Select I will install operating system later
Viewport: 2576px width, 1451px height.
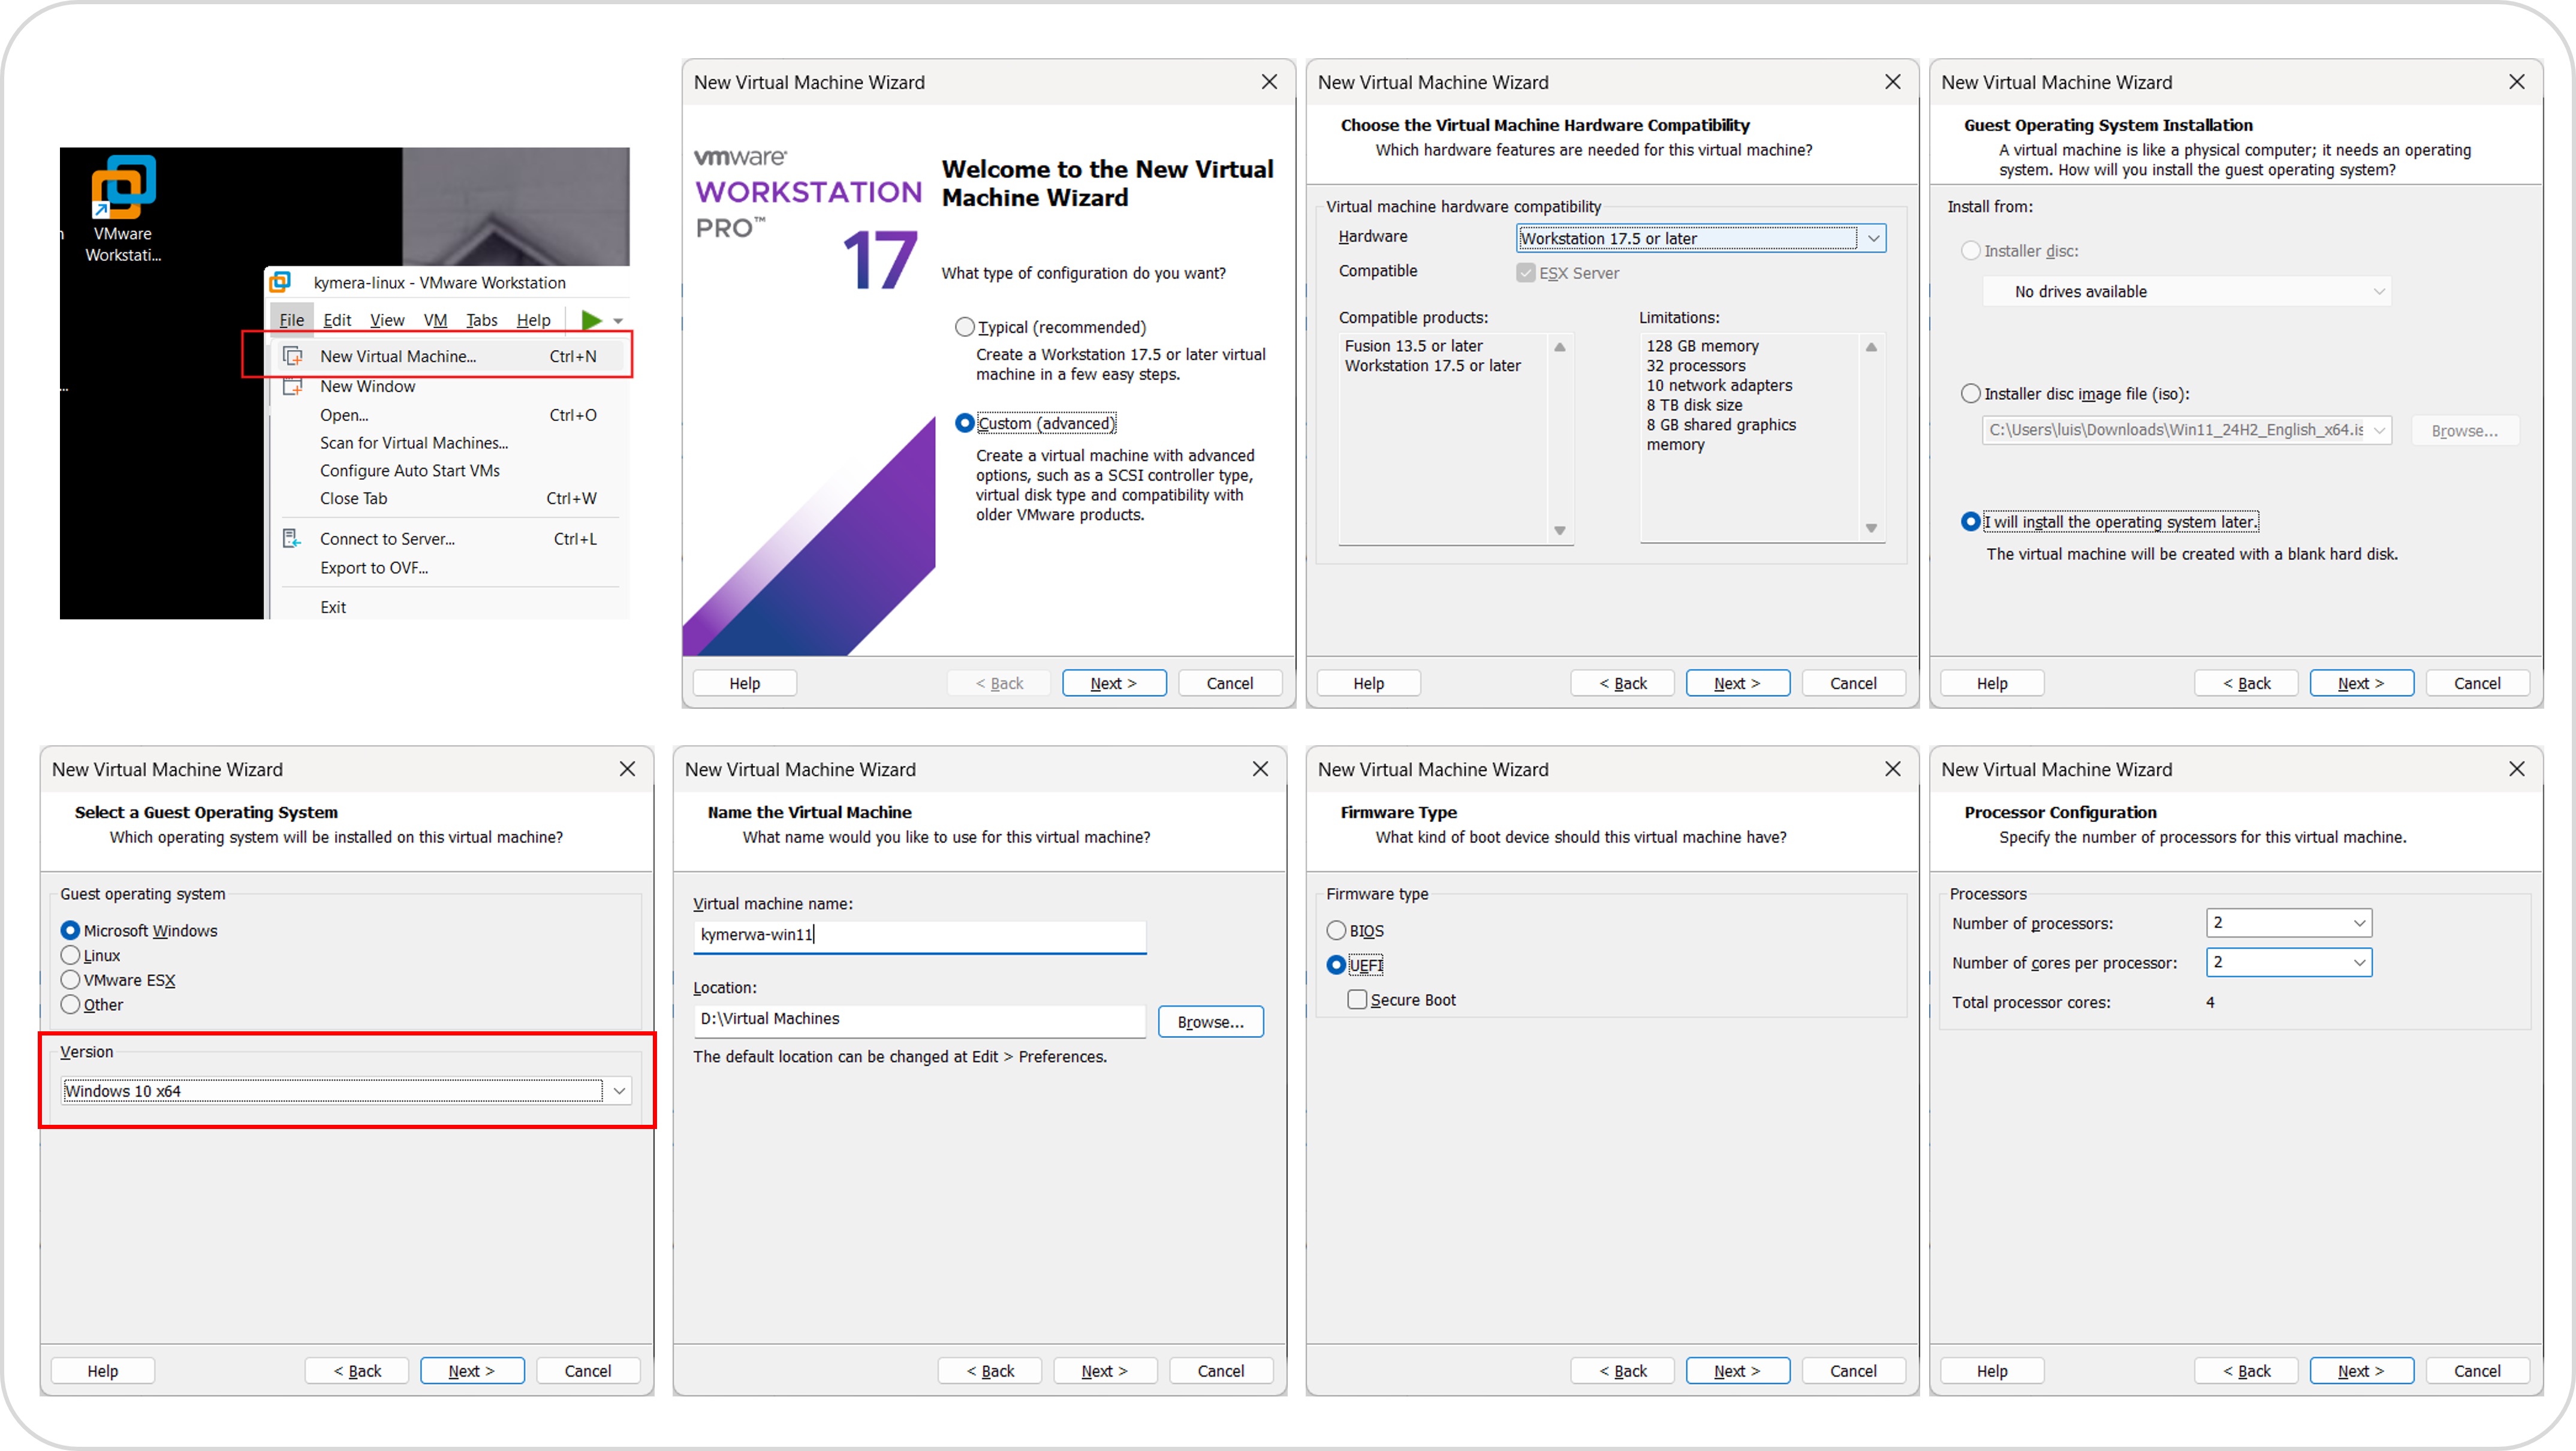(1970, 522)
